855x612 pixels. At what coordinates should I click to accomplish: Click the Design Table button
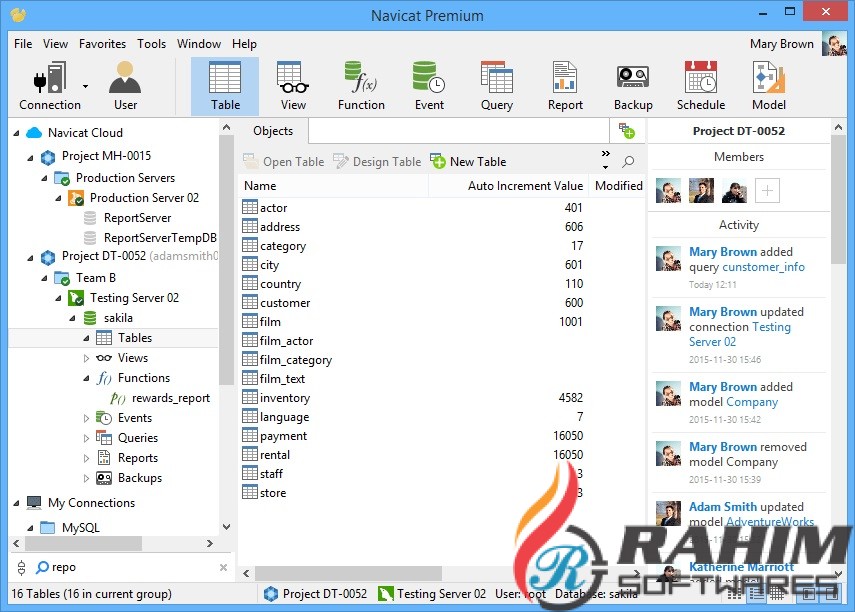pyautogui.click(x=377, y=161)
